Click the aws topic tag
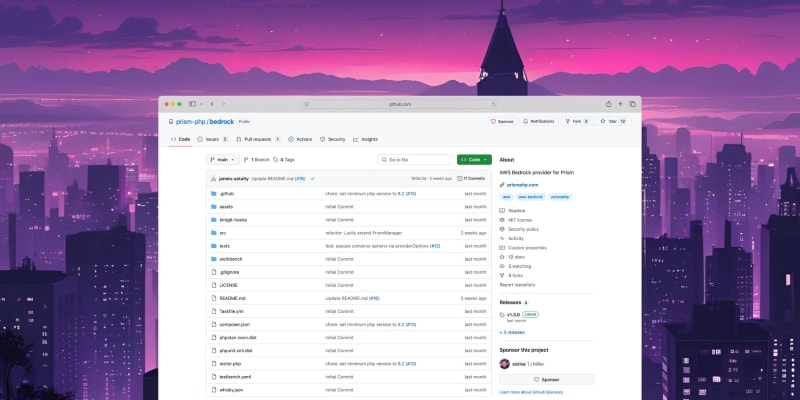Screen dimensions: 800x400 pyautogui.click(x=507, y=197)
